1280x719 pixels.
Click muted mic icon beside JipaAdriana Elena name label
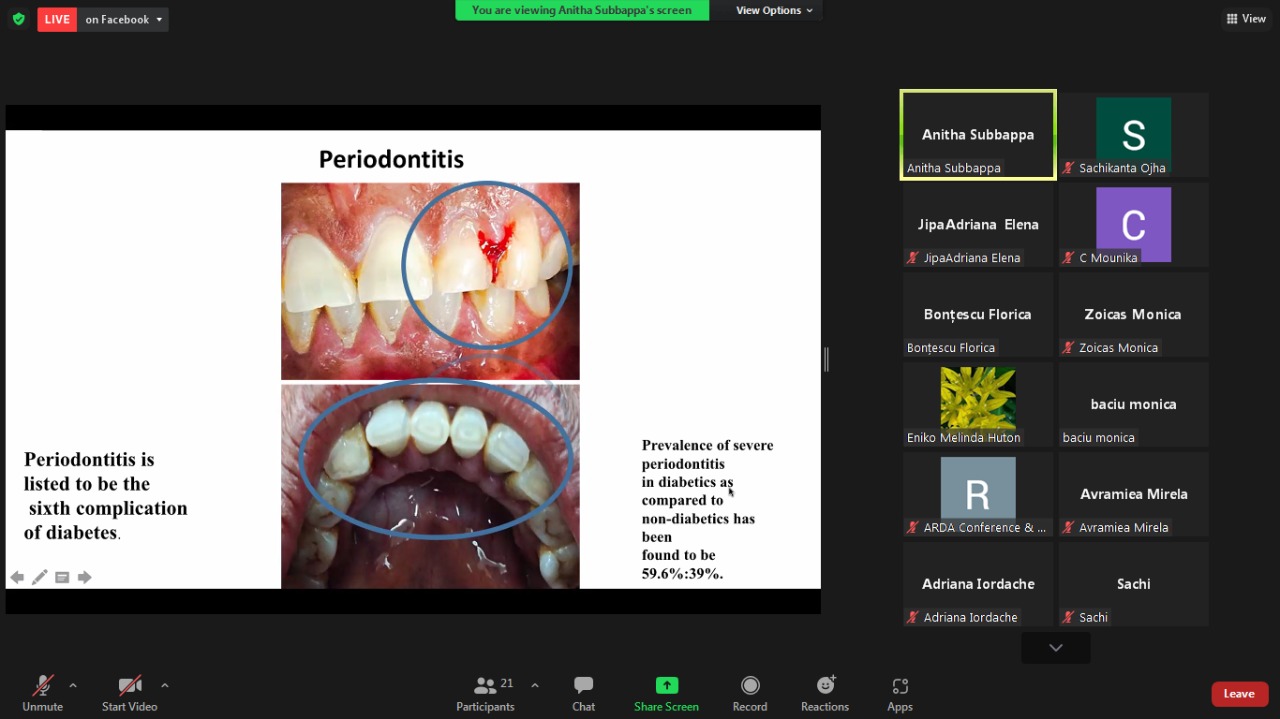pos(913,258)
